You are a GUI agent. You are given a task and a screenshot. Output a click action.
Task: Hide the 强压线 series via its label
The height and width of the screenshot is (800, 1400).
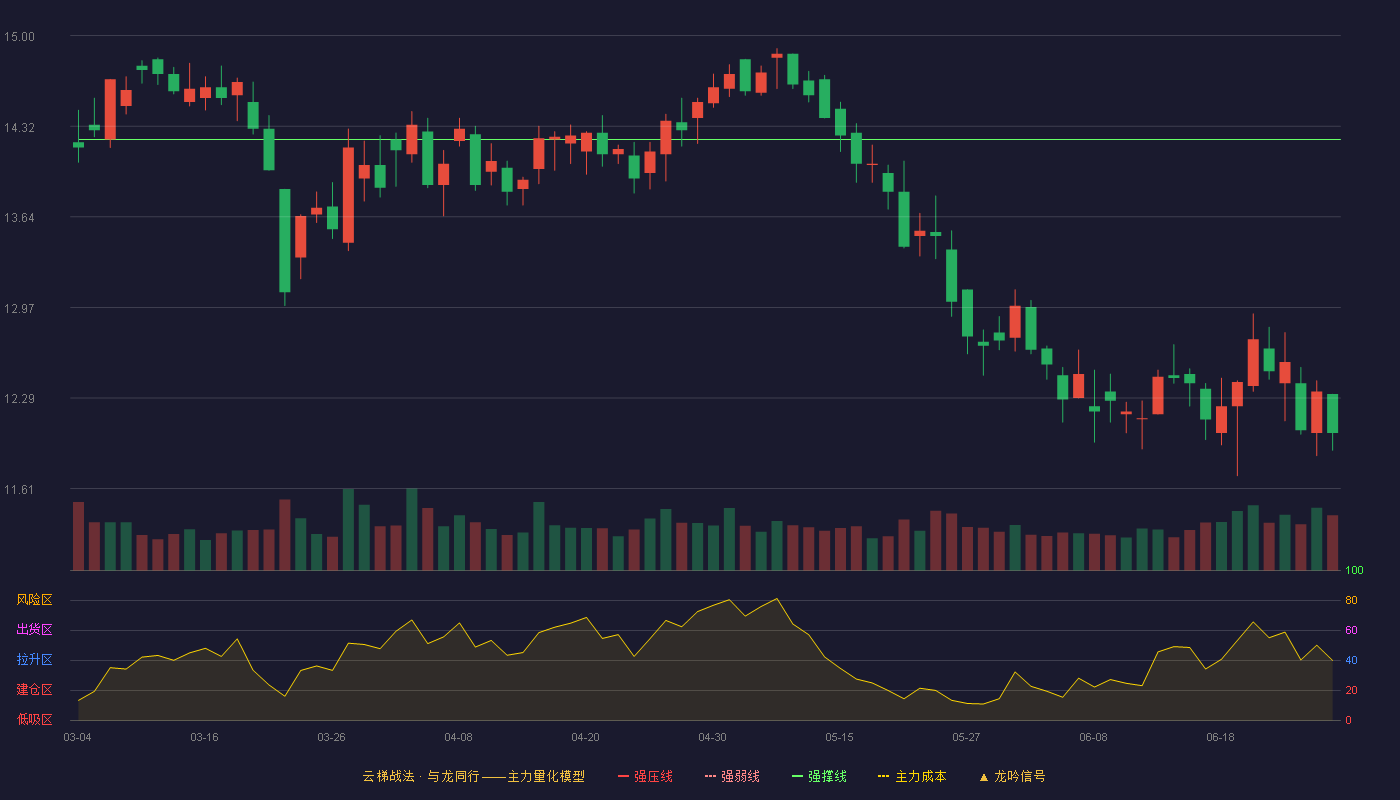pyautogui.click(x=653, y=776)
